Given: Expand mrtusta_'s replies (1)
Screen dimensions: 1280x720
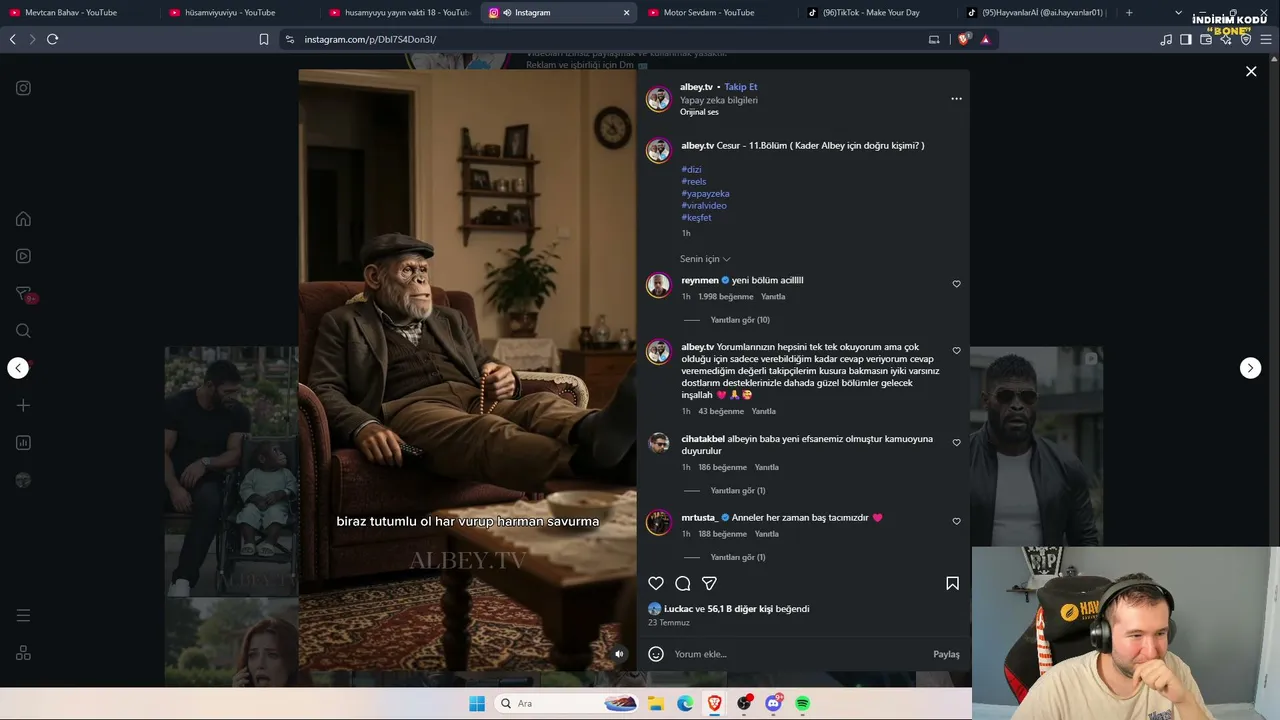Looking at the screenshot, I should click(738, 557).
